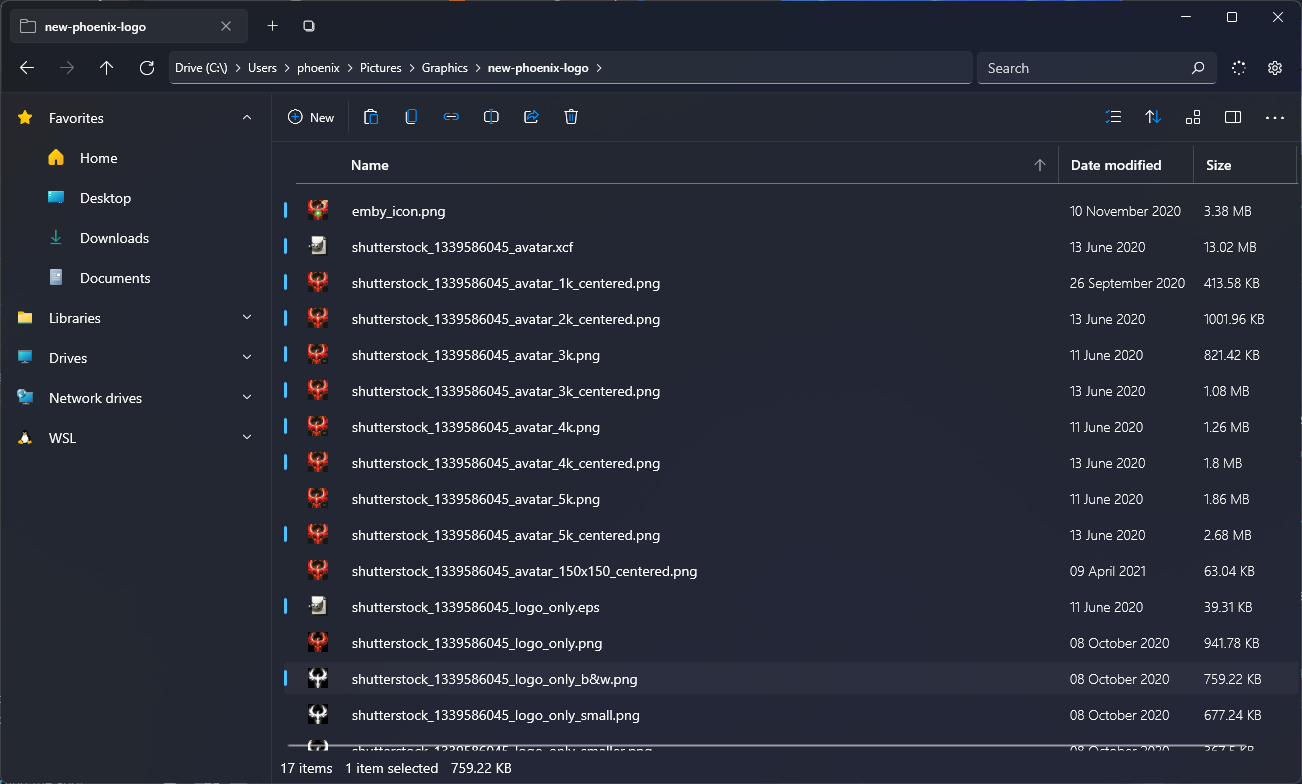Expand the Network drives section chevron
The image size is (1302, 784).
point(247,398)
